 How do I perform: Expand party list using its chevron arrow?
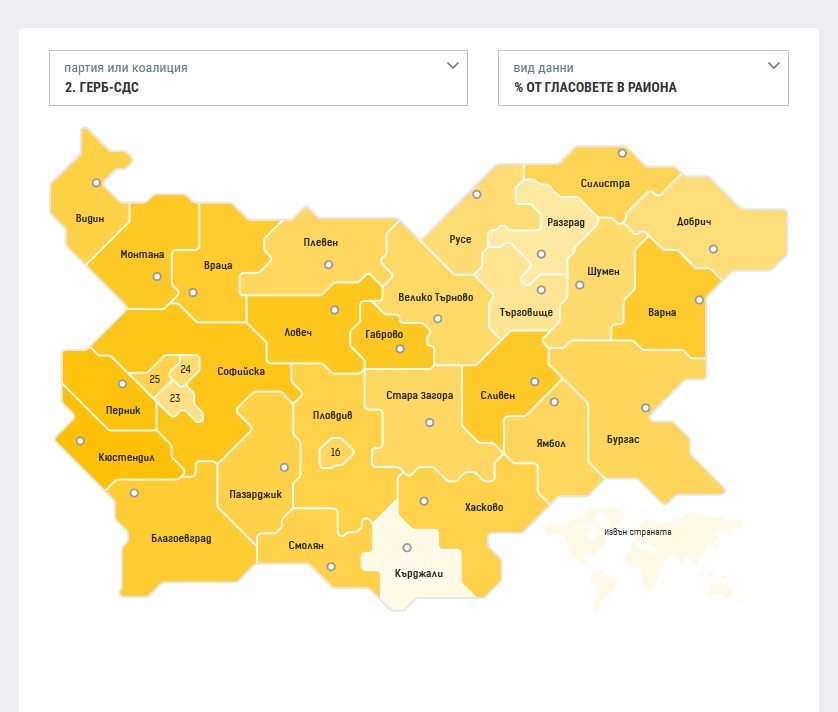[x=453, y=66]
